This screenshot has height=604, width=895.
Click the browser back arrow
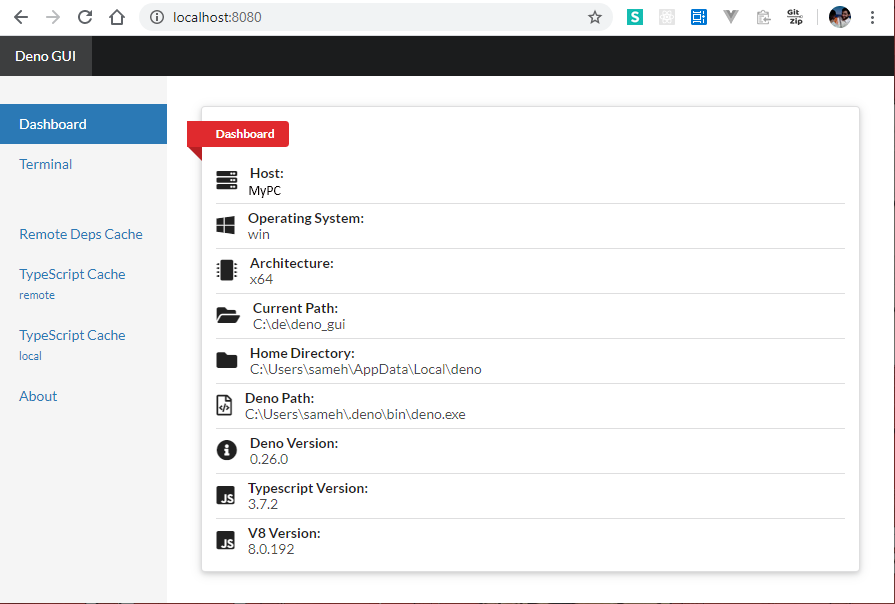21,17
